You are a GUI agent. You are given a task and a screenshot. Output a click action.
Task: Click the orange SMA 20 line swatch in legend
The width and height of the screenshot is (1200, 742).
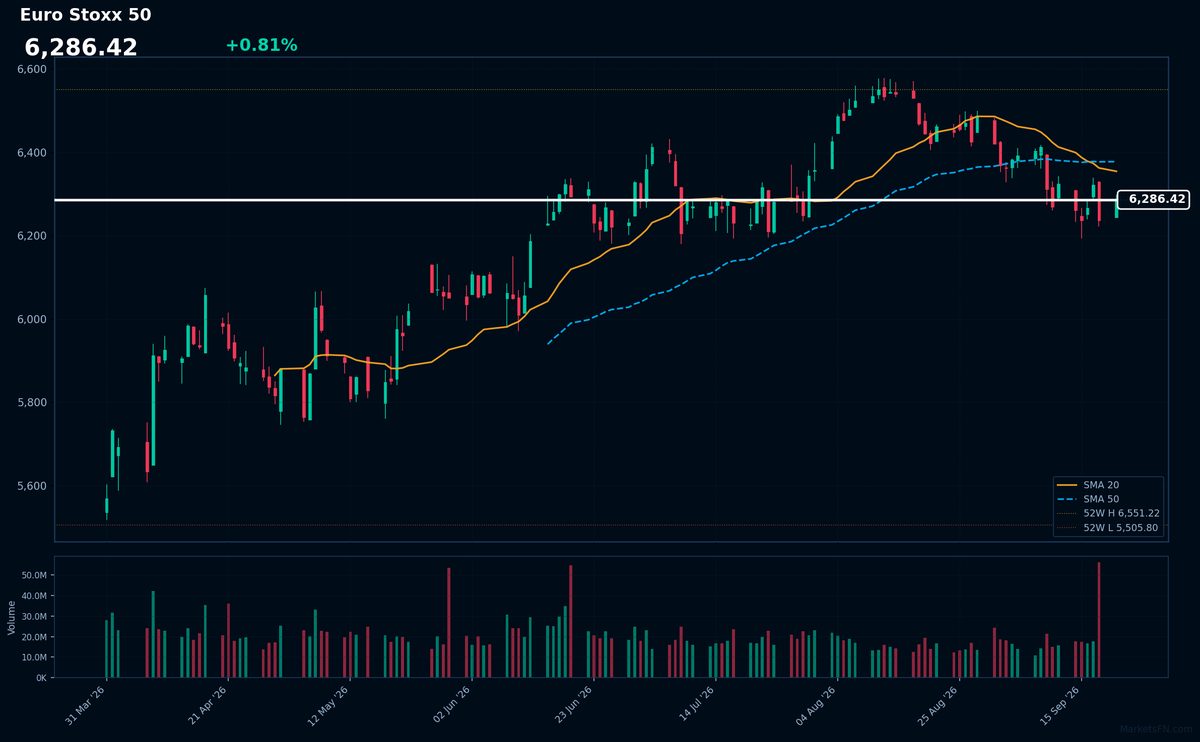pos(1067,485)
